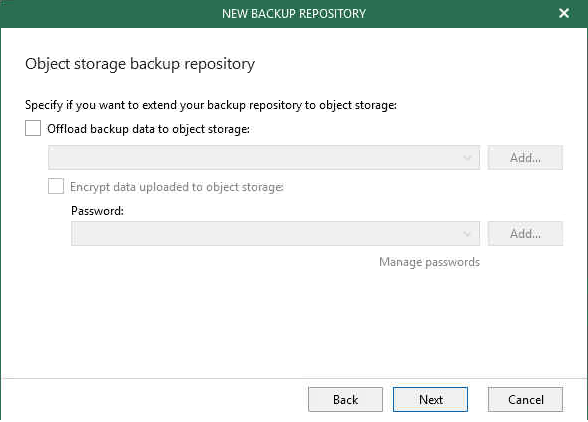This screenshot has height=422, width=588.
Task: Click the 'Offload backup data to object storage' label
Action: pyautogui.click(x=148, y=129)
